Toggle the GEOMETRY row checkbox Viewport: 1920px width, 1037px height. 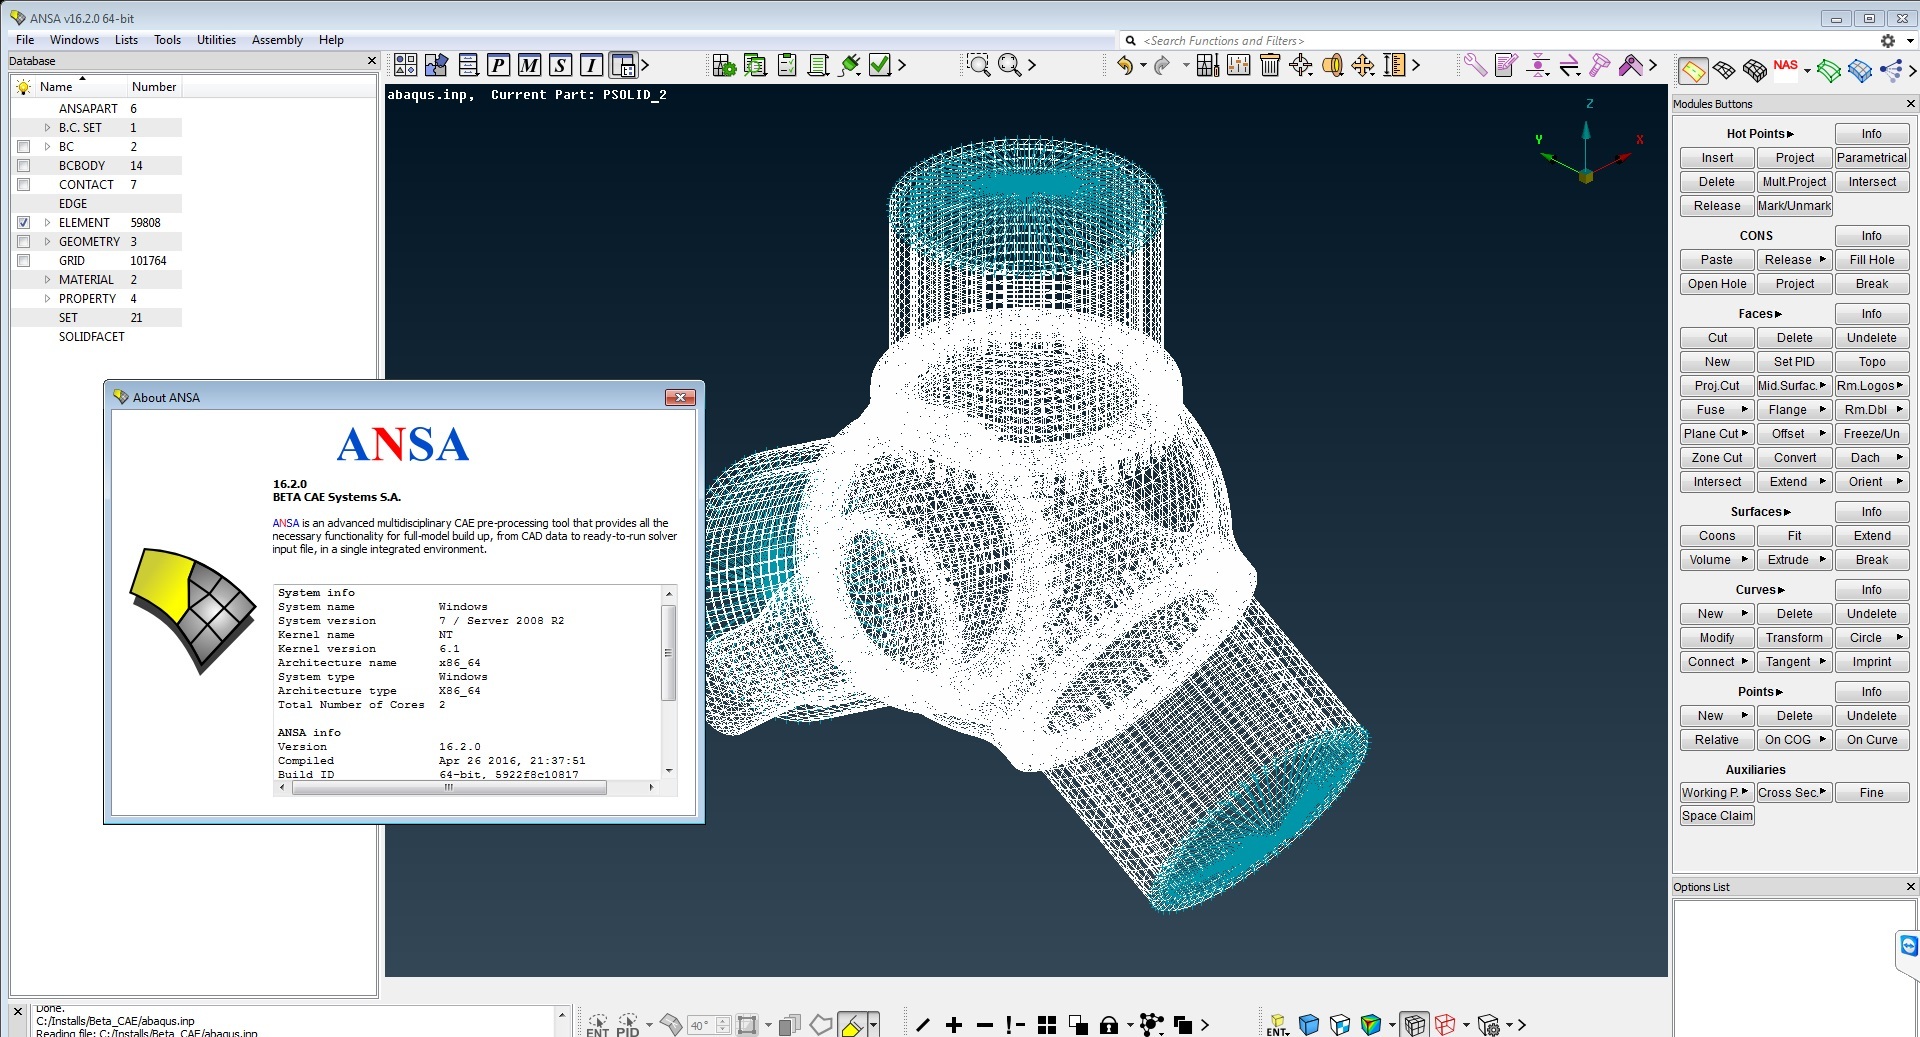[23, 242]
